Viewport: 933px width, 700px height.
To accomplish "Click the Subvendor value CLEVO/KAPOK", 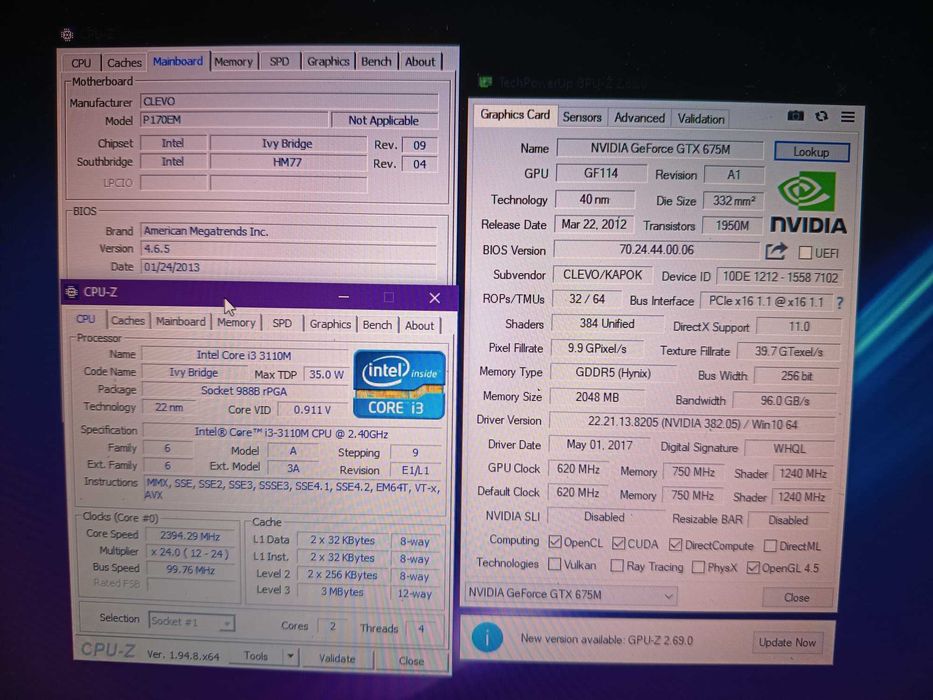I will 603,274.
